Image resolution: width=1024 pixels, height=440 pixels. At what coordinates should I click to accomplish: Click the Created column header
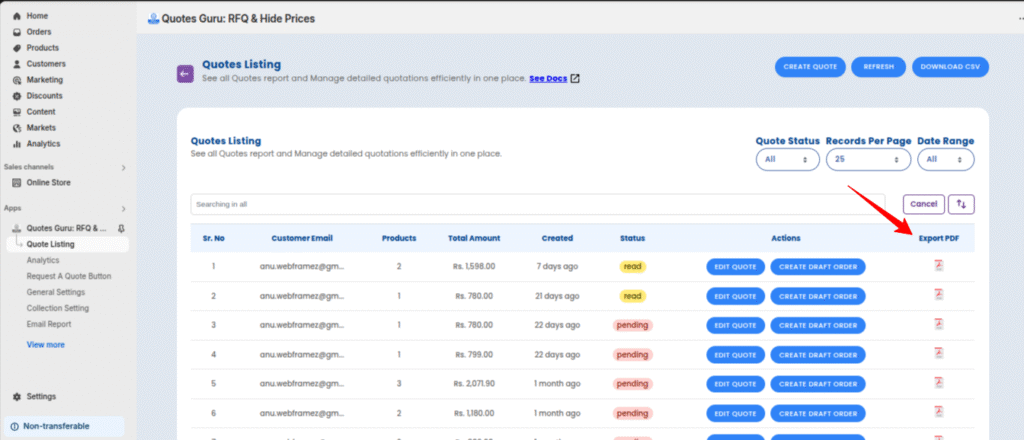(x=557, y=238)
